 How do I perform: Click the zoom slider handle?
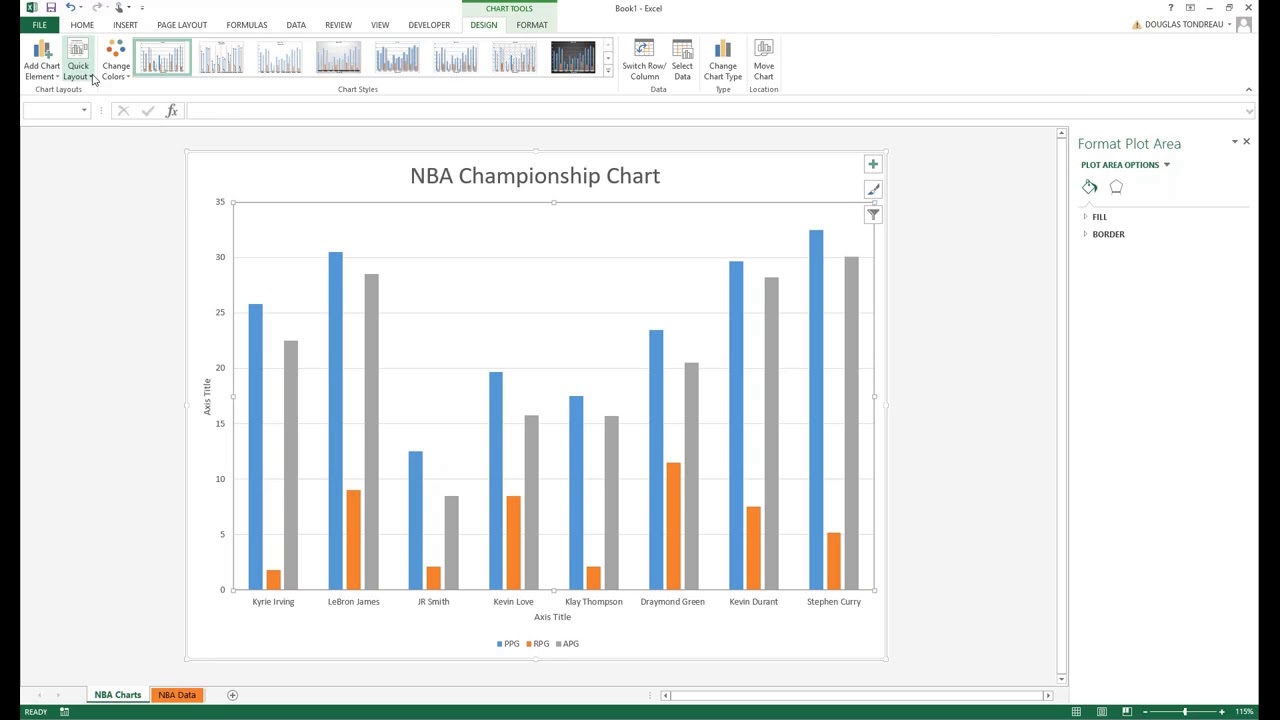click(x=1185, y=712)
